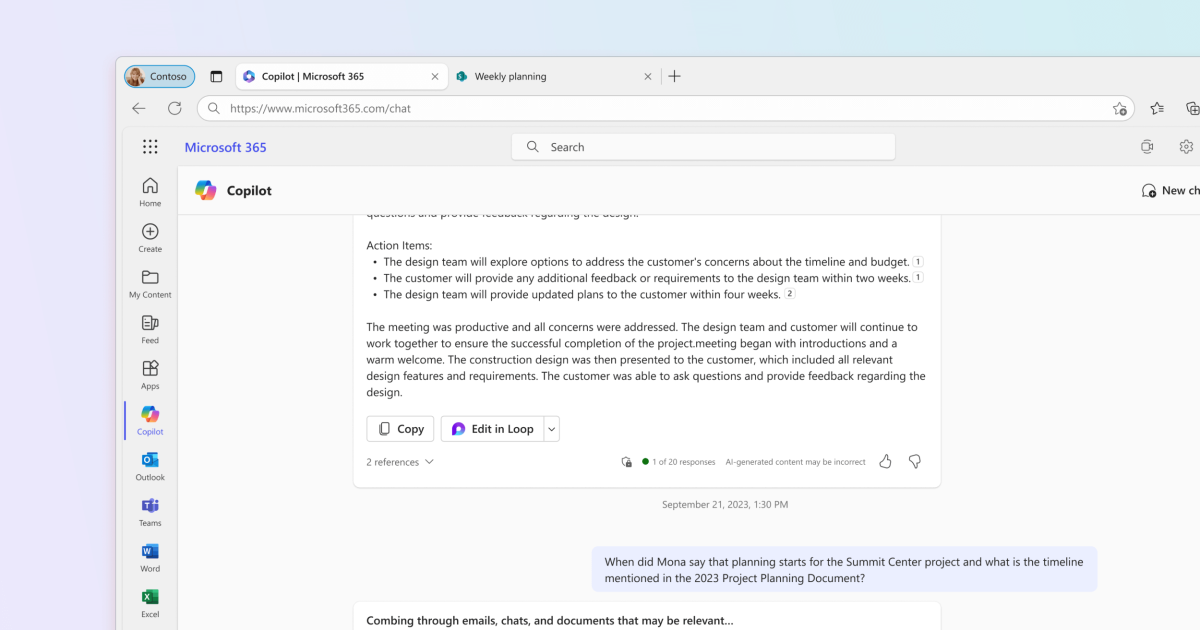Click the browser back arrow

(139, 108)
